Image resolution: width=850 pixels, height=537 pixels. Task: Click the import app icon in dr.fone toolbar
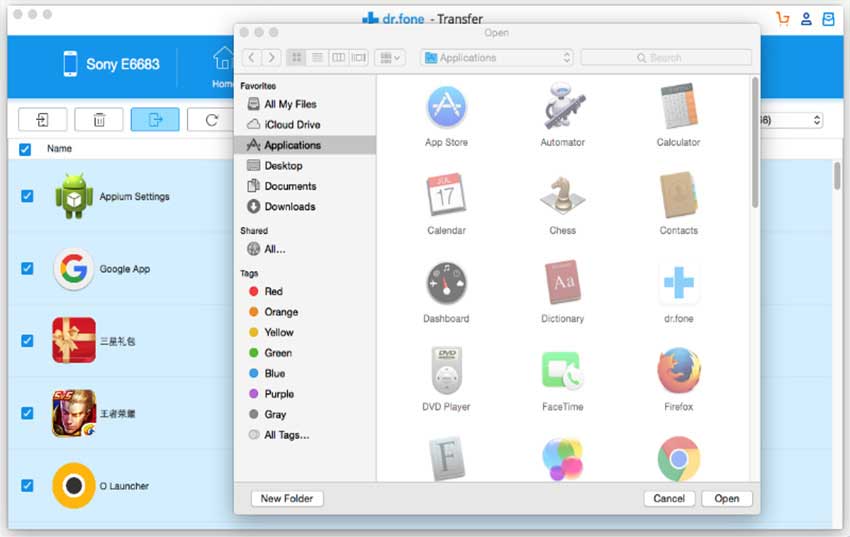coord(42,120)
